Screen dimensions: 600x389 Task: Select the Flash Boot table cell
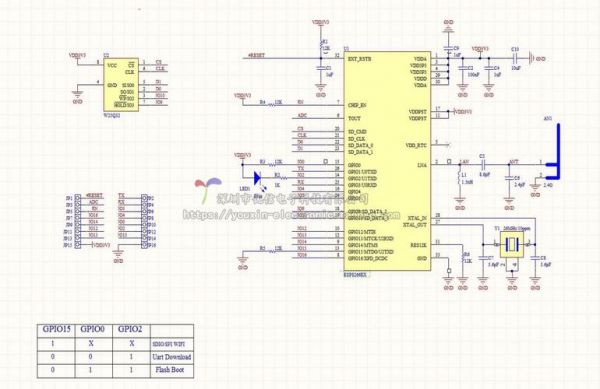click(172, 371)
